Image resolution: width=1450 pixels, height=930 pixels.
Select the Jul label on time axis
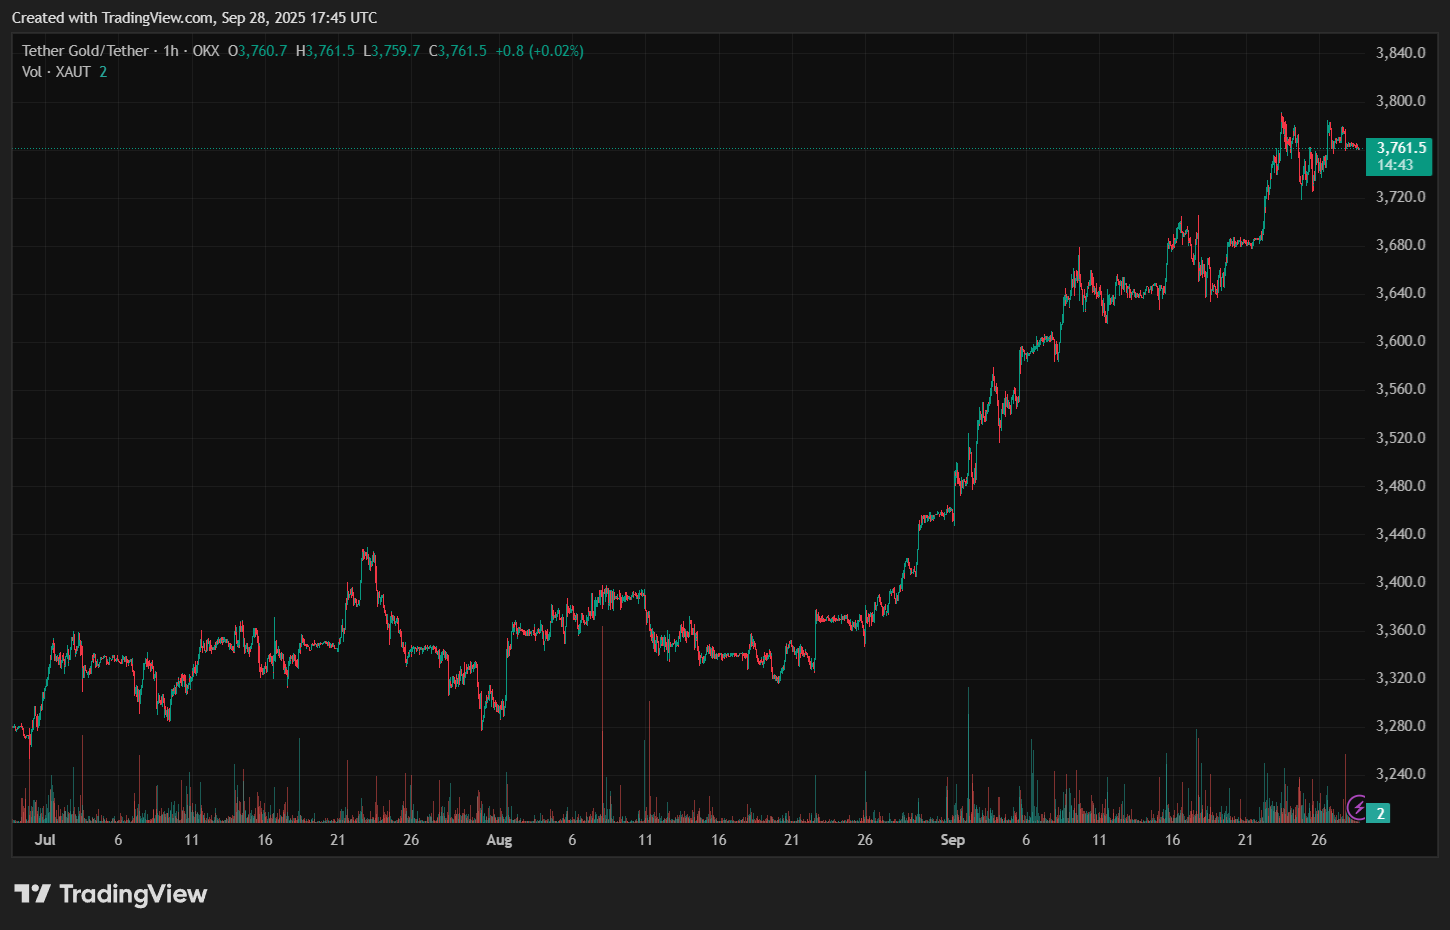(x=45, y=840)
